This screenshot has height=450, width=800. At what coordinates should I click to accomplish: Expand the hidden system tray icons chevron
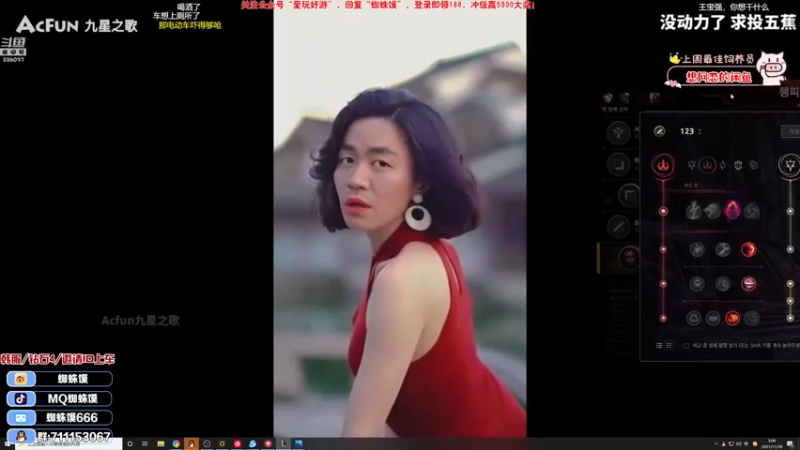715,444
